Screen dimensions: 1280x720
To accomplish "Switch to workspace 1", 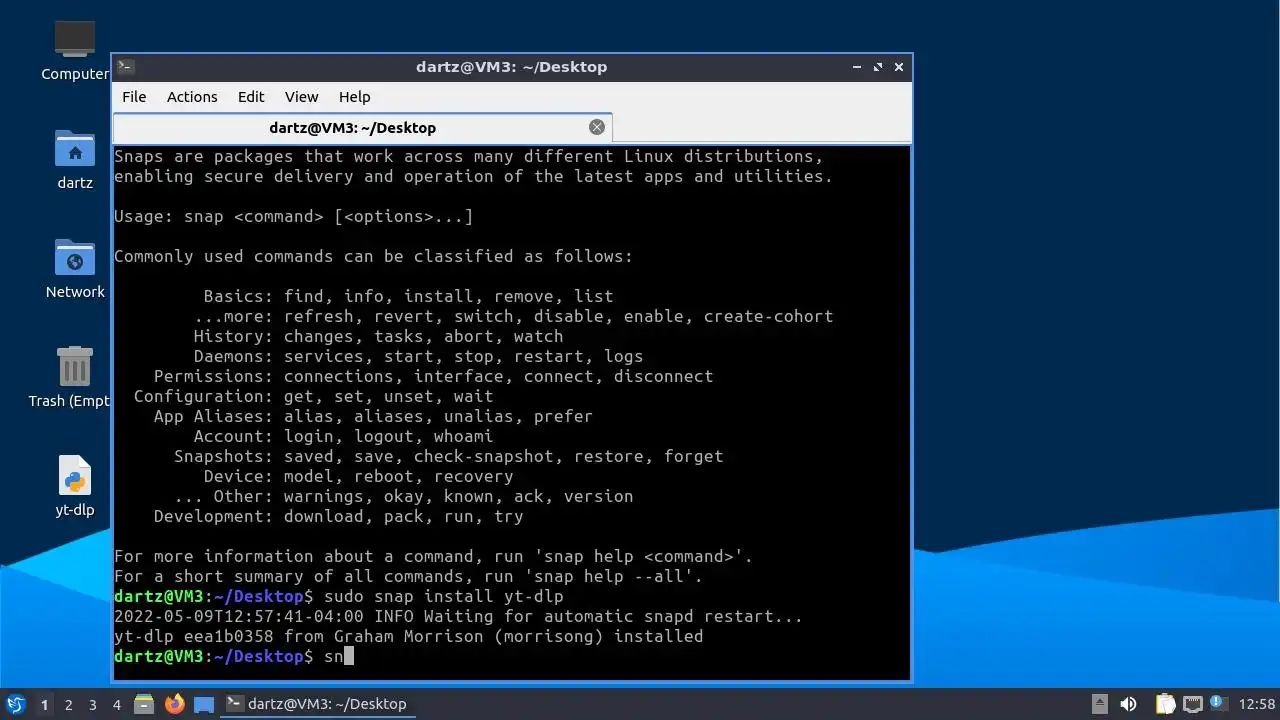I will coord(44,704).
